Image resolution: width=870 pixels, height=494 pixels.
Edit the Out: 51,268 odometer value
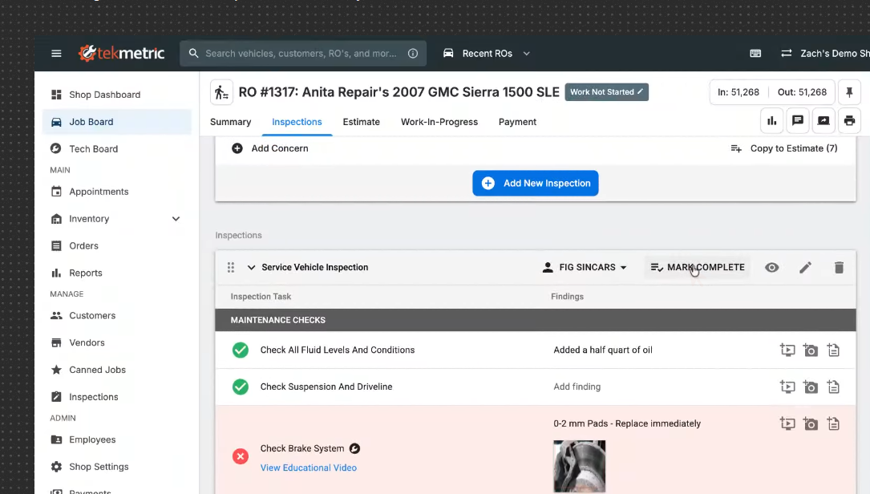tap(802, 92)
